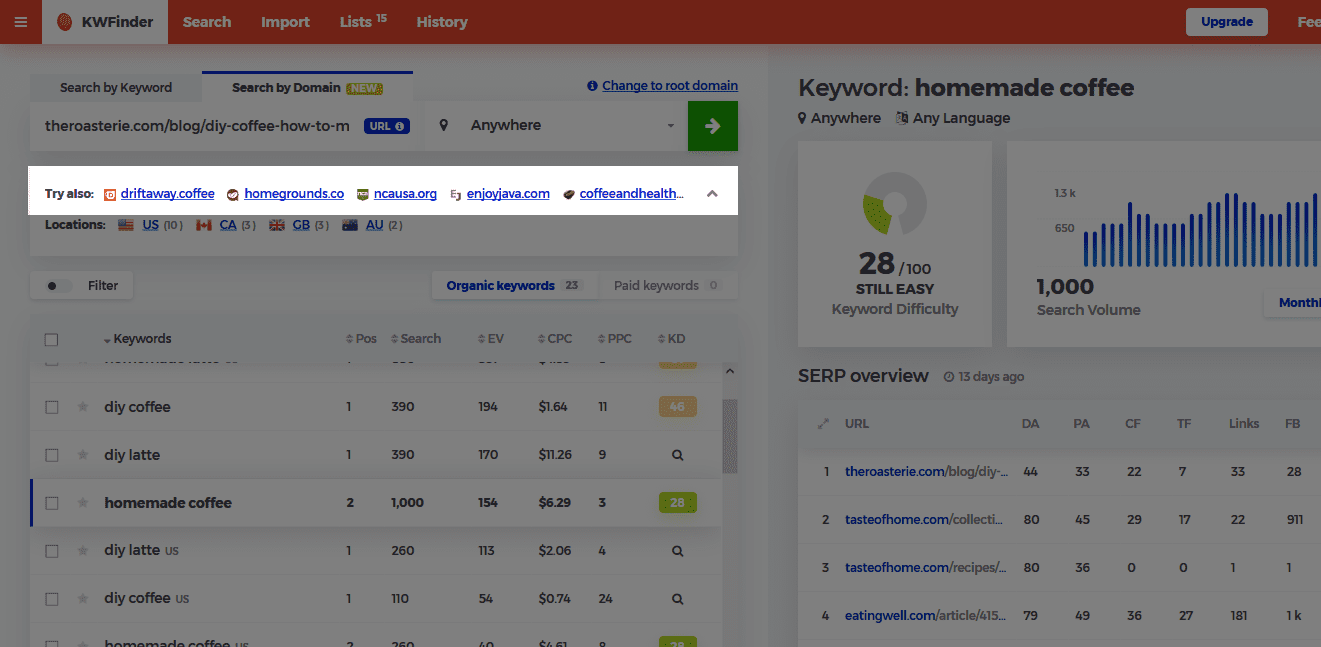Click KD 28 badge for homemade coffee

(677, 503)
